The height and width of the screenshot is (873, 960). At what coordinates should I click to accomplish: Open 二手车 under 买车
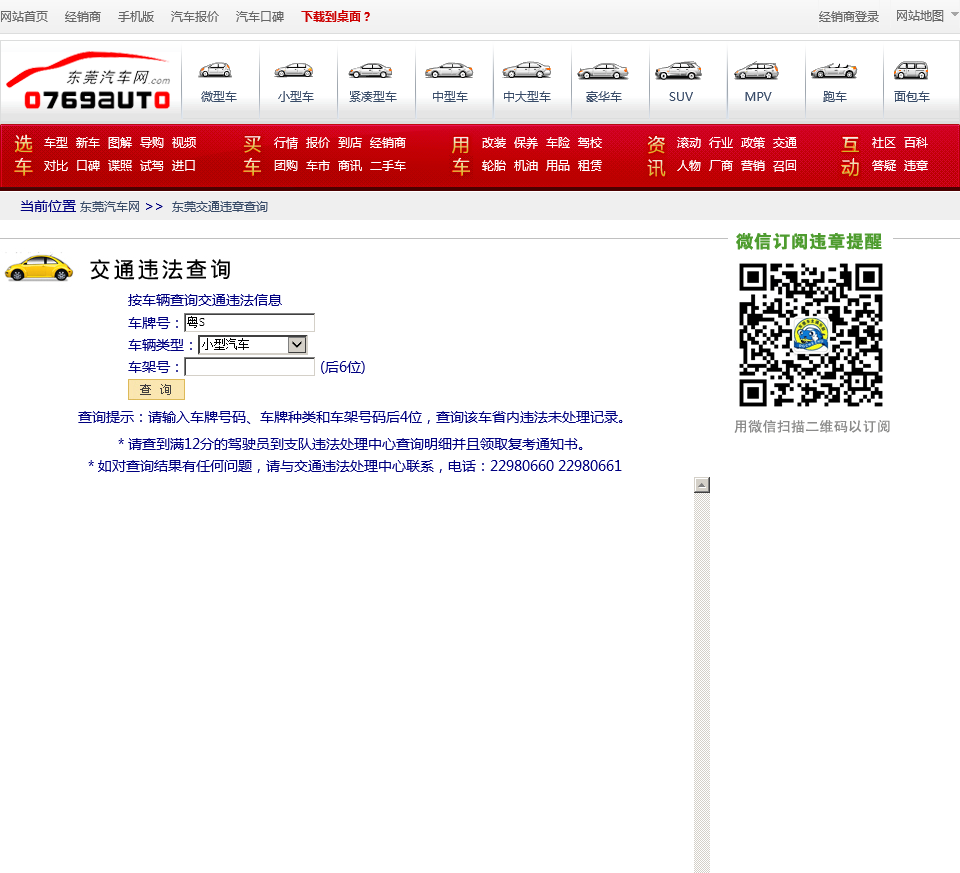[x=388, y=166]
